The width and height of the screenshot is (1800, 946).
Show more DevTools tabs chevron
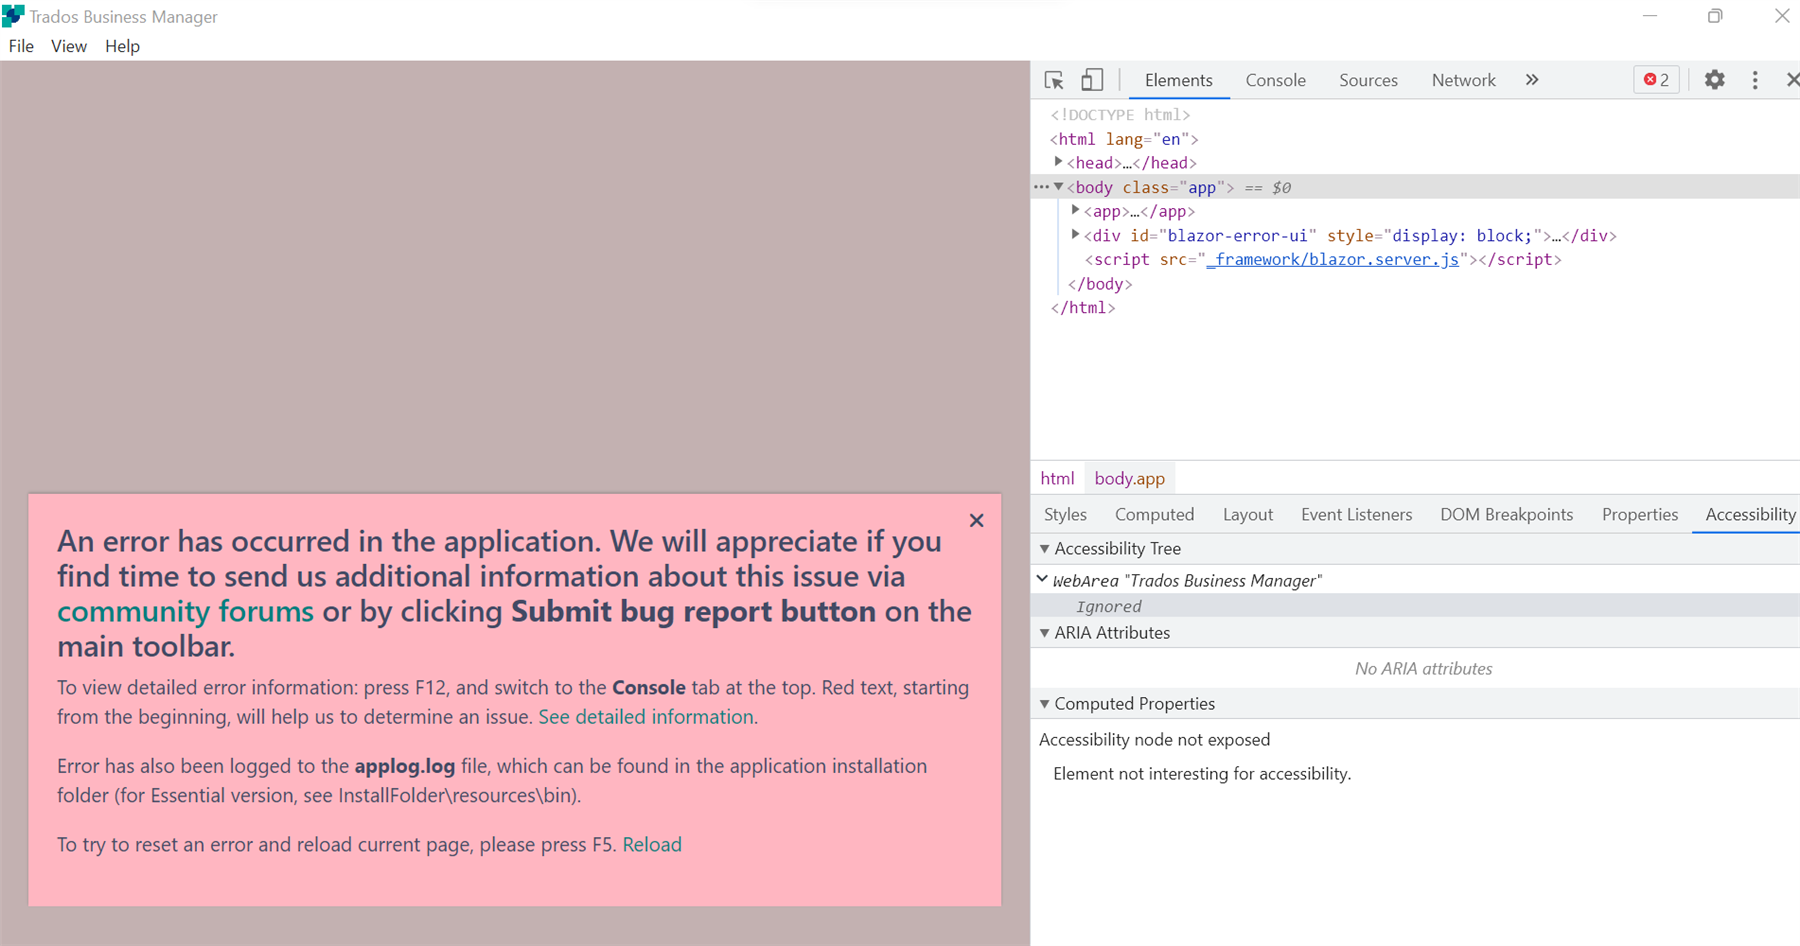click(1532, 80)
